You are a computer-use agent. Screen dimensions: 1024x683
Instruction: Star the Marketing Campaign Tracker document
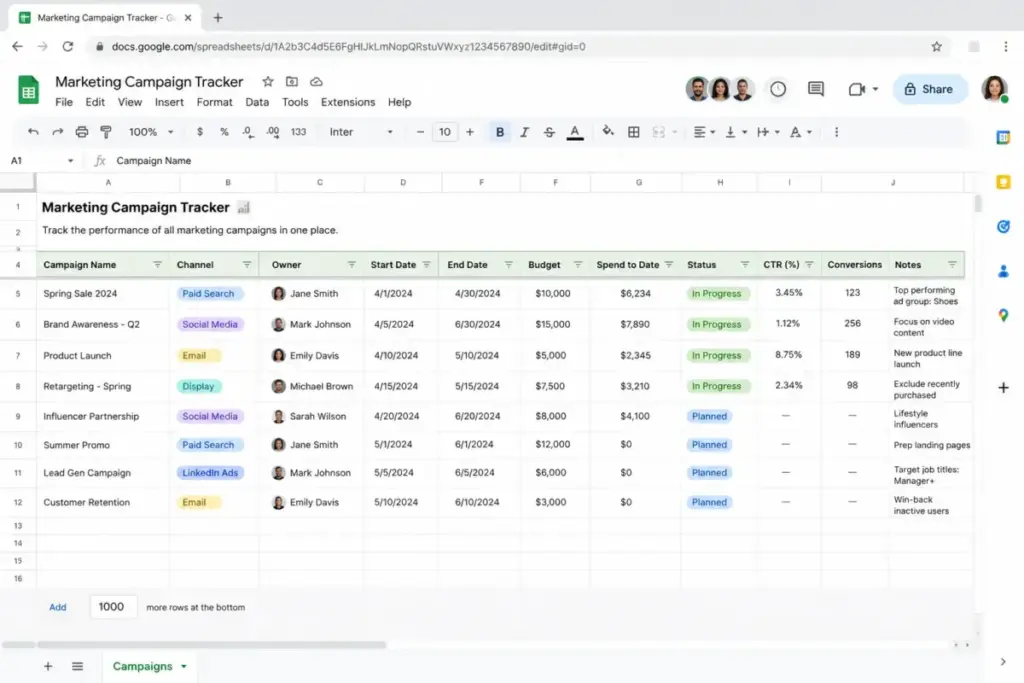pos(268,82)
